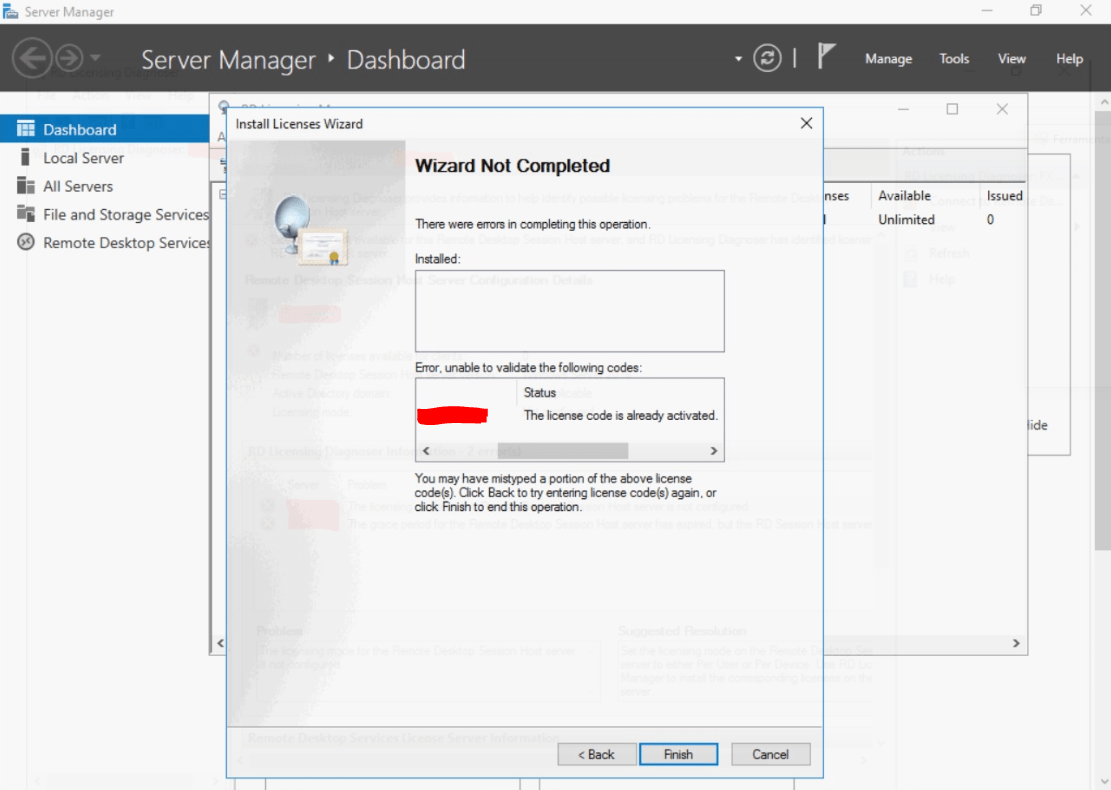Click the Server Manager title bar icon
This screenshot has width=1111, height=790.
[x=10, y=11]
